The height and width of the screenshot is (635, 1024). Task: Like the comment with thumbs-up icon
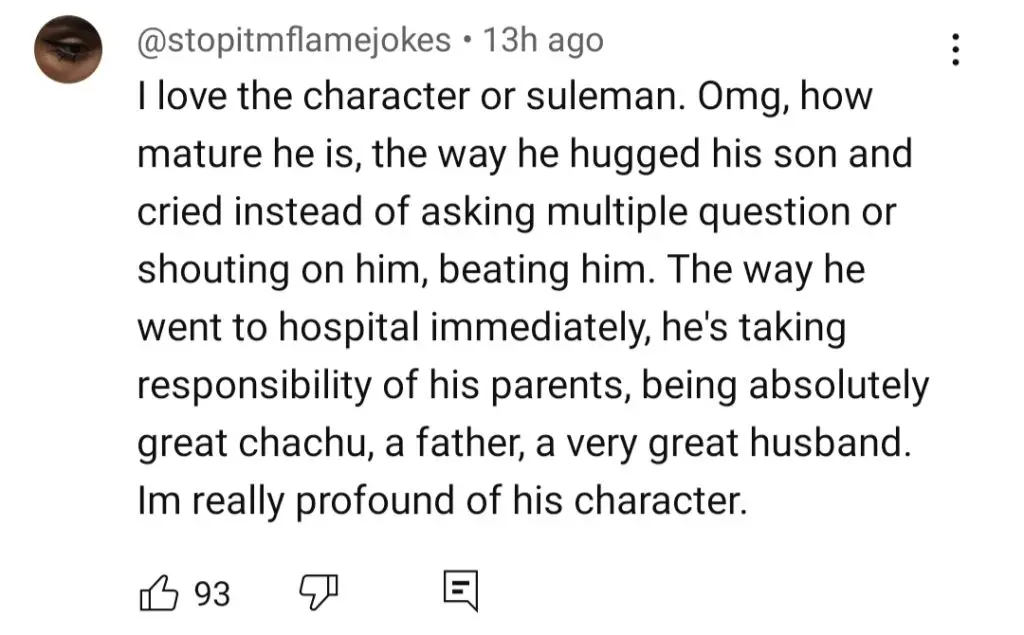159,593
